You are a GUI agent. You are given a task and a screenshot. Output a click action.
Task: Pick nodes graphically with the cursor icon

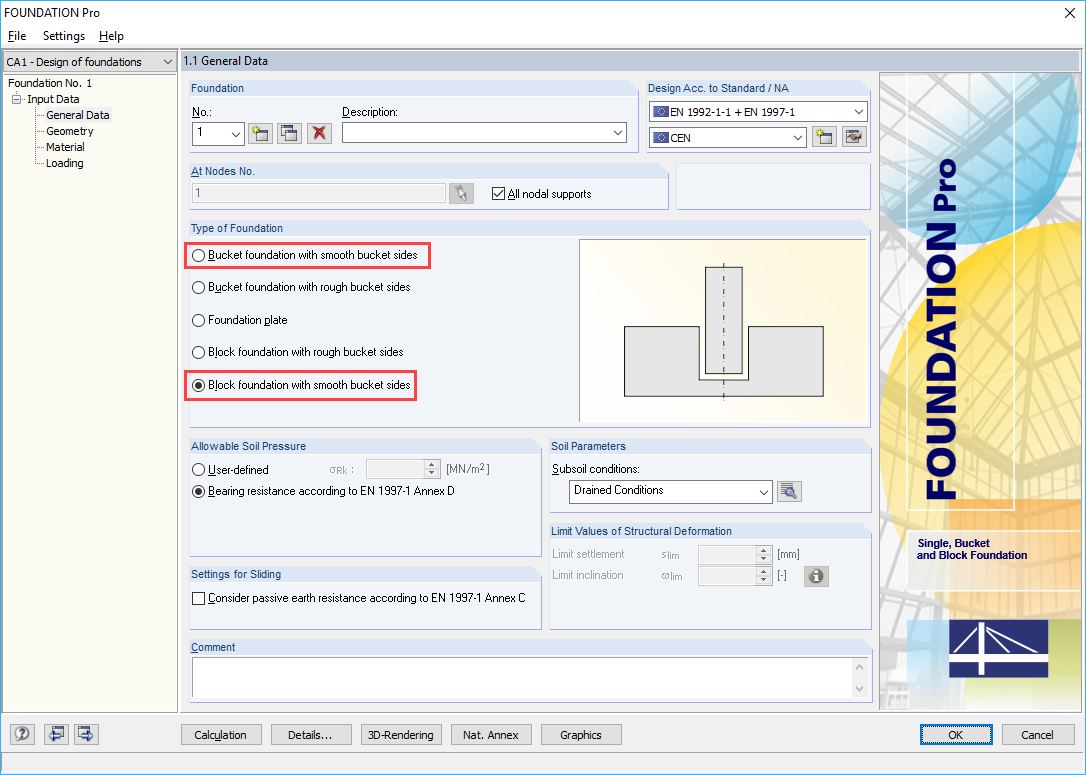click(461, 193)
